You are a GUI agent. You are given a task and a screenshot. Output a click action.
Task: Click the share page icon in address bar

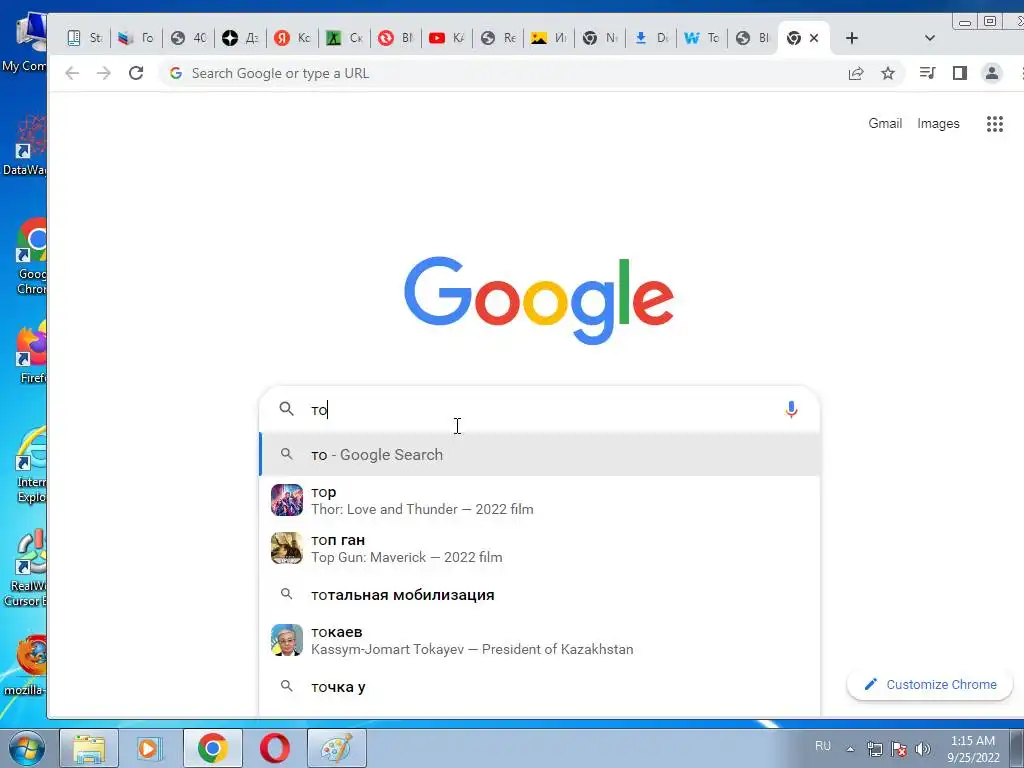coord(856,73)
